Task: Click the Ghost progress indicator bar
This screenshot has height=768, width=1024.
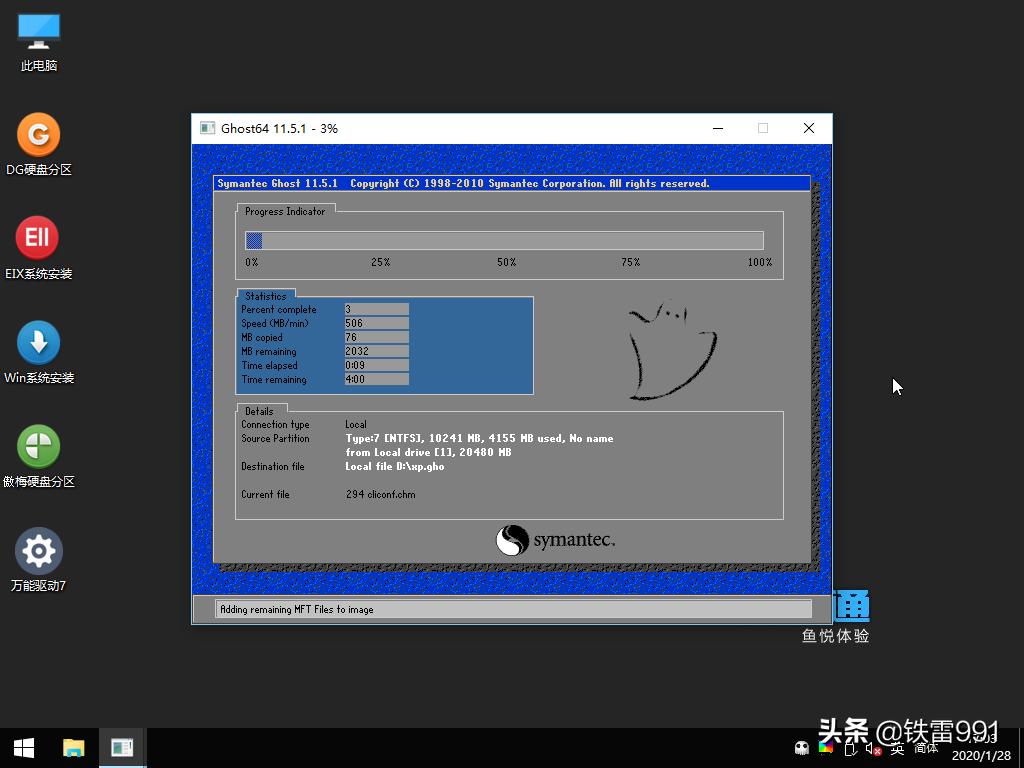Action: coord(504,240)
